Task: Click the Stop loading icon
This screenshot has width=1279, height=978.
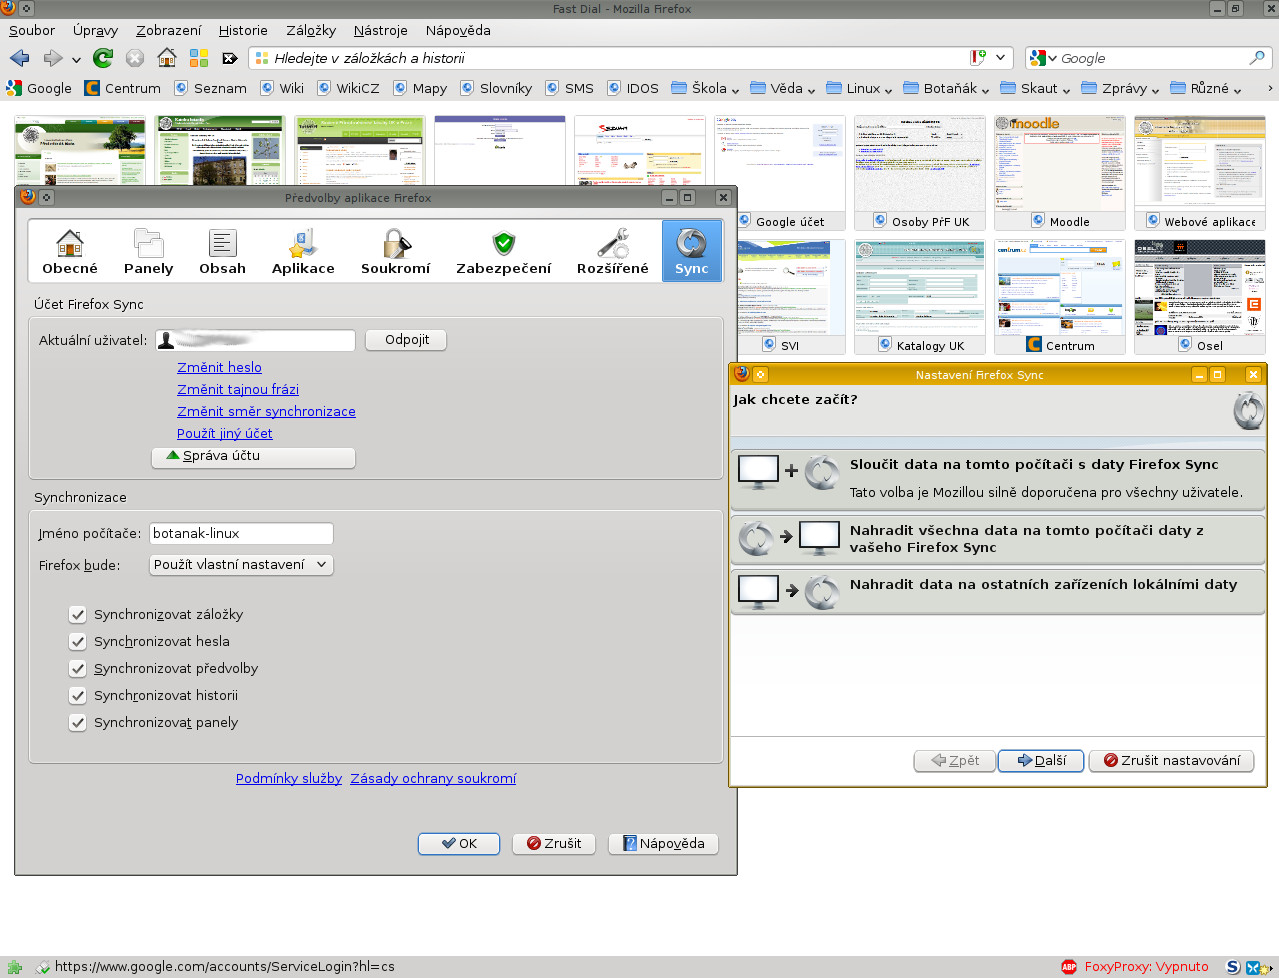Action: click(135, 58)
